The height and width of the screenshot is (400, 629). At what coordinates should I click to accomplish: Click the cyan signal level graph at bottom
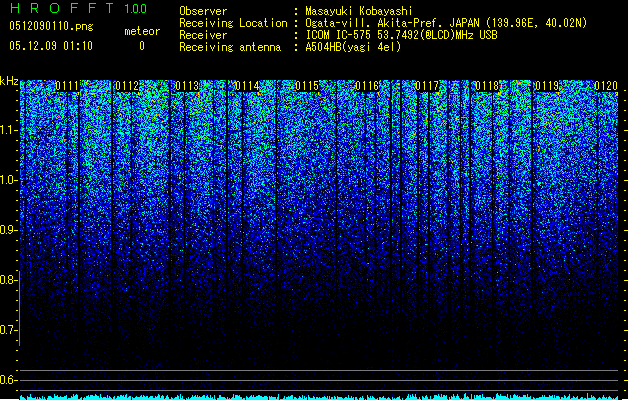(x=319, y=397)
